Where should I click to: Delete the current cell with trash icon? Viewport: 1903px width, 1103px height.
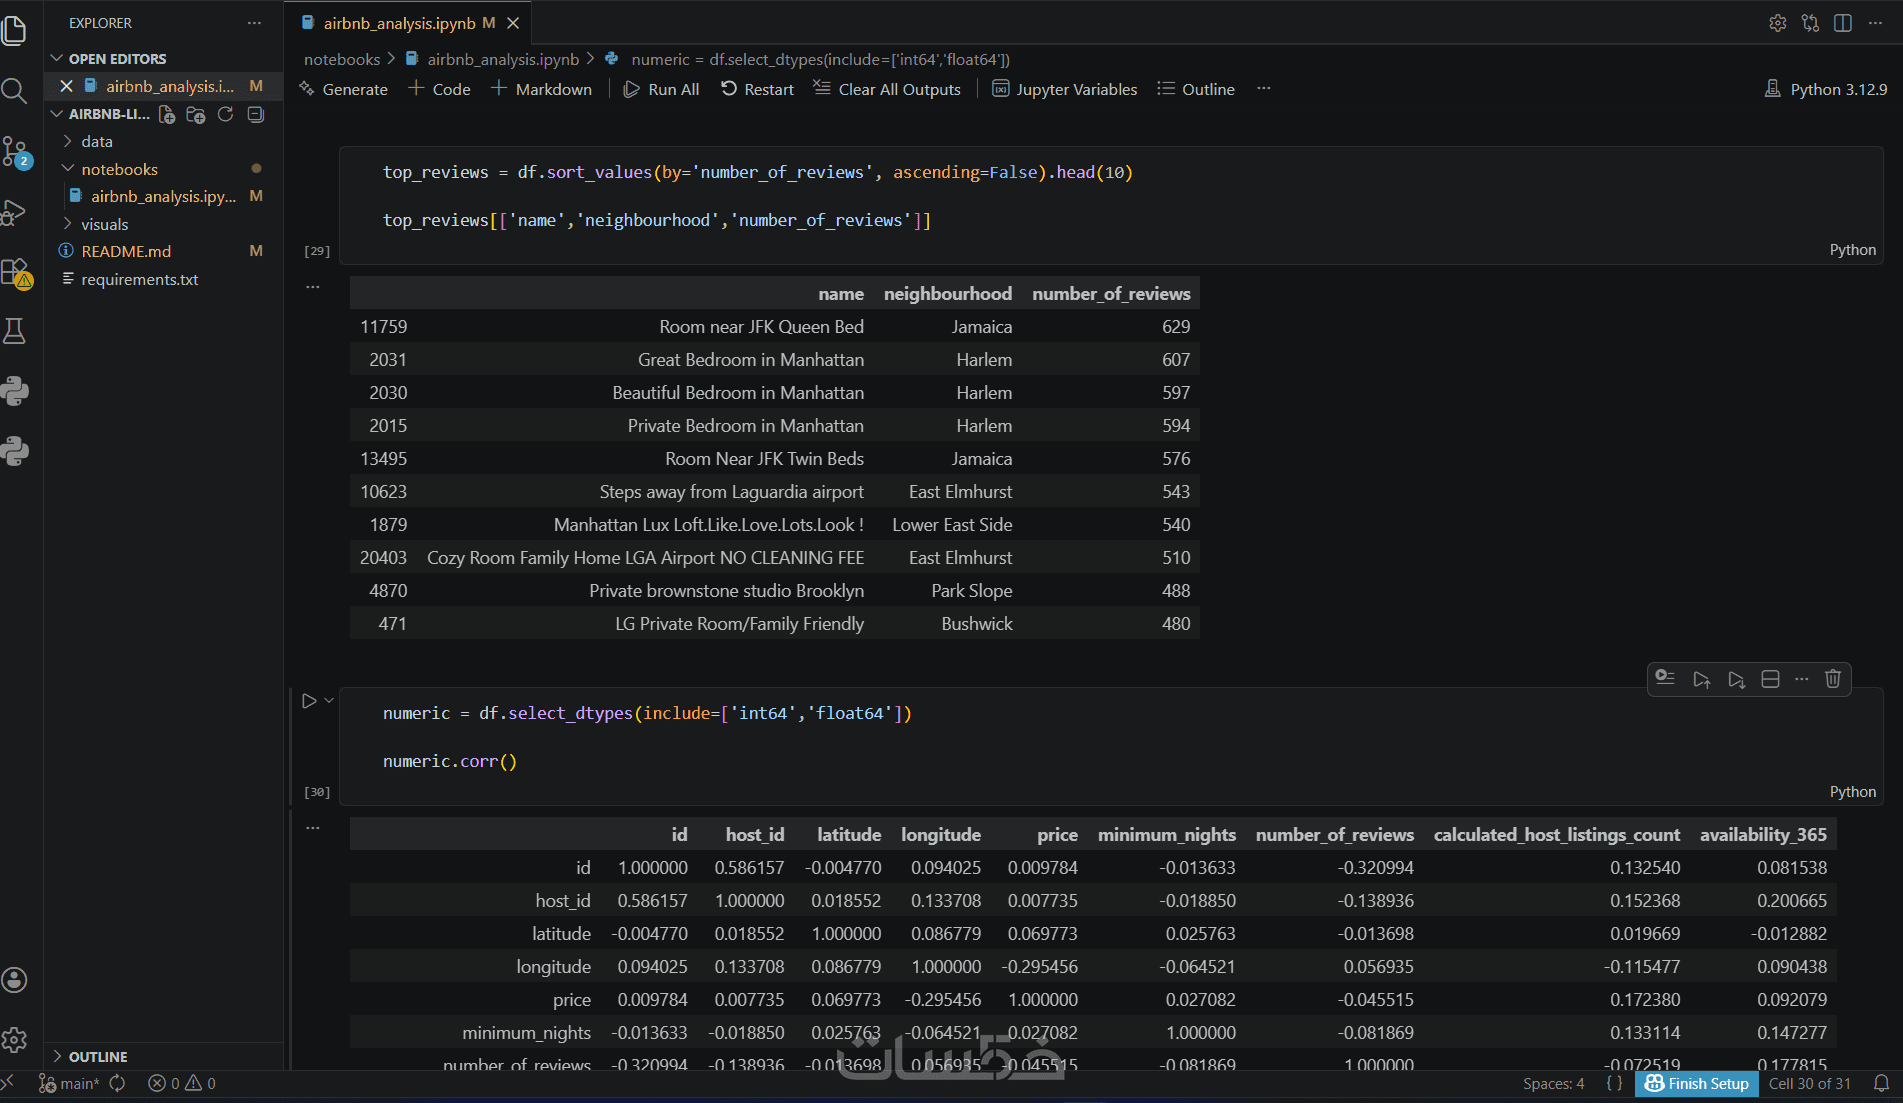(x=1833, y=679)
